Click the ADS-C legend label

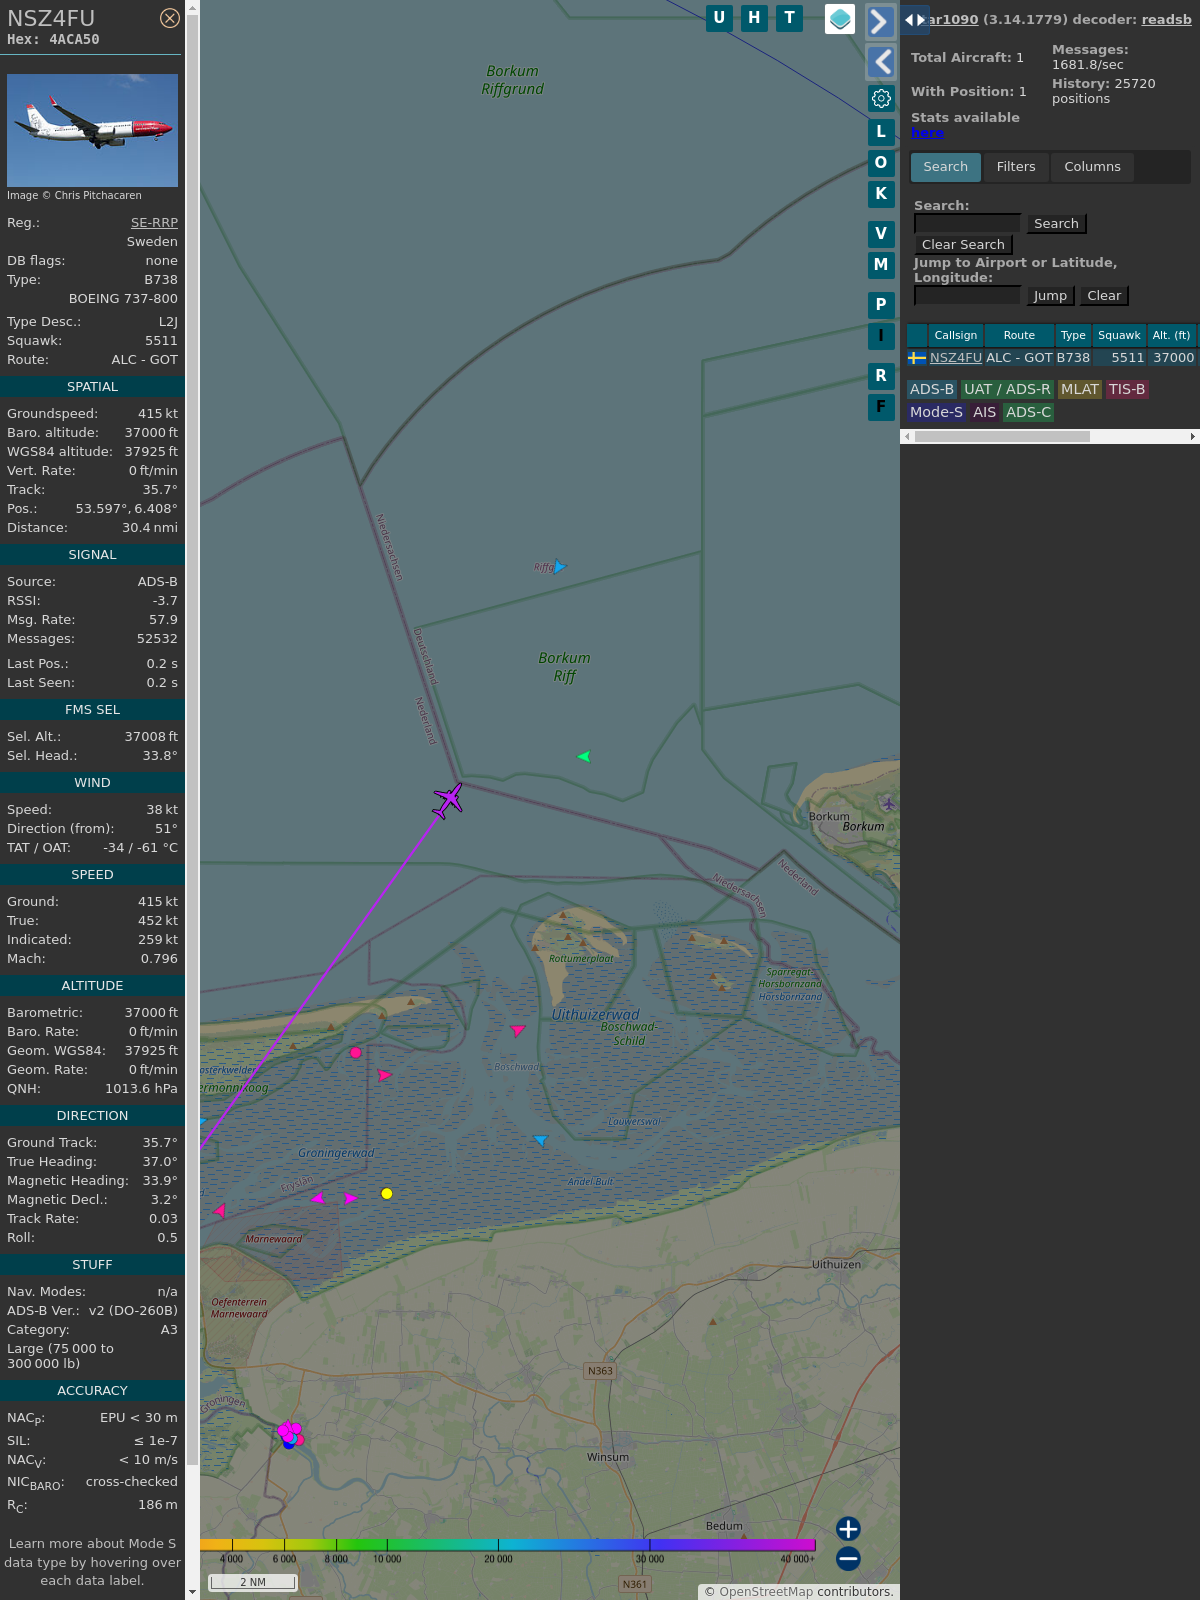[x=1028, y=413]
